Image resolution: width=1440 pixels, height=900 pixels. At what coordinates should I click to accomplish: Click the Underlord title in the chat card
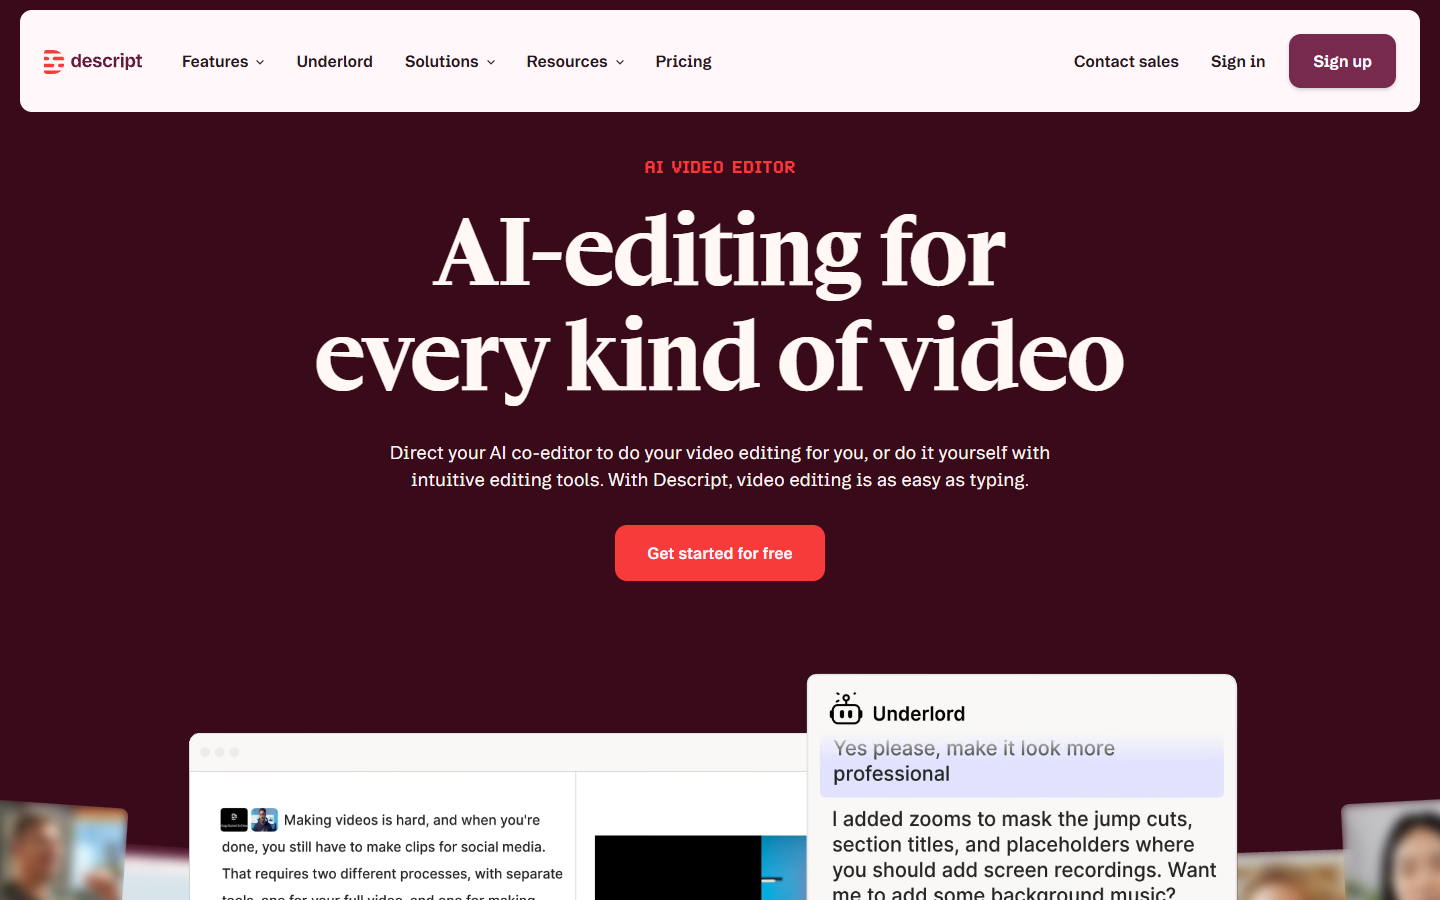[x=919, y=713]
